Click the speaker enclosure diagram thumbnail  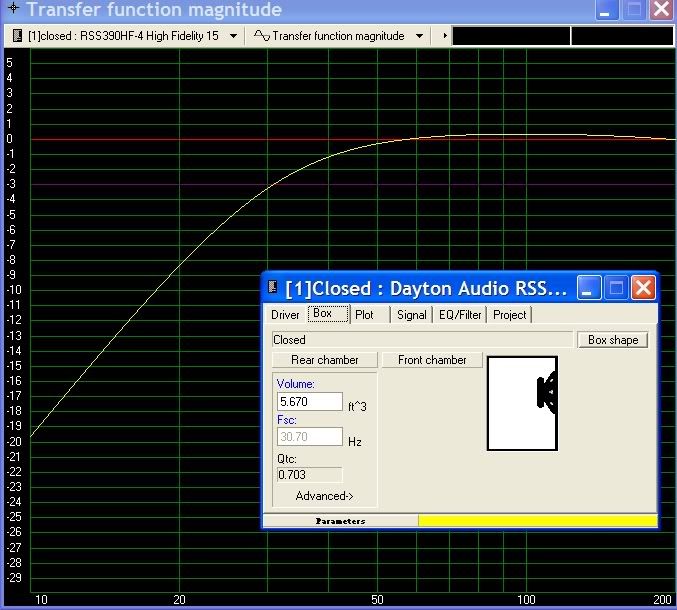(522, 403)
